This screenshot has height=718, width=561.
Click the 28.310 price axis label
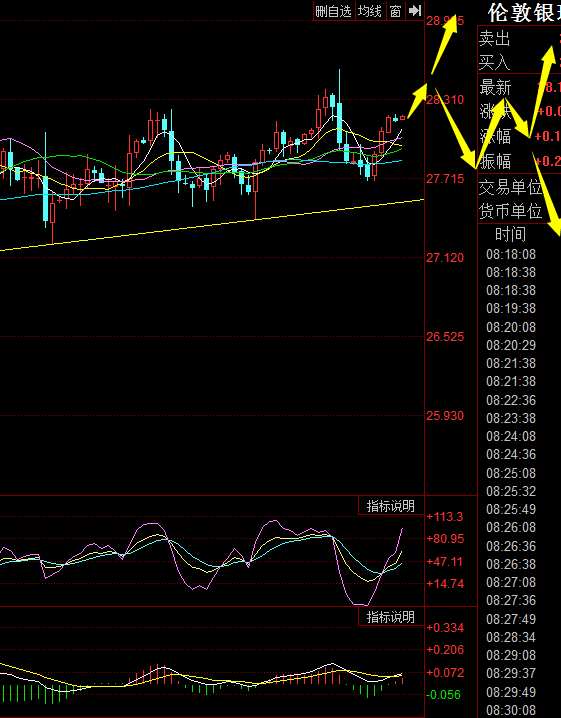coord(445,99)
